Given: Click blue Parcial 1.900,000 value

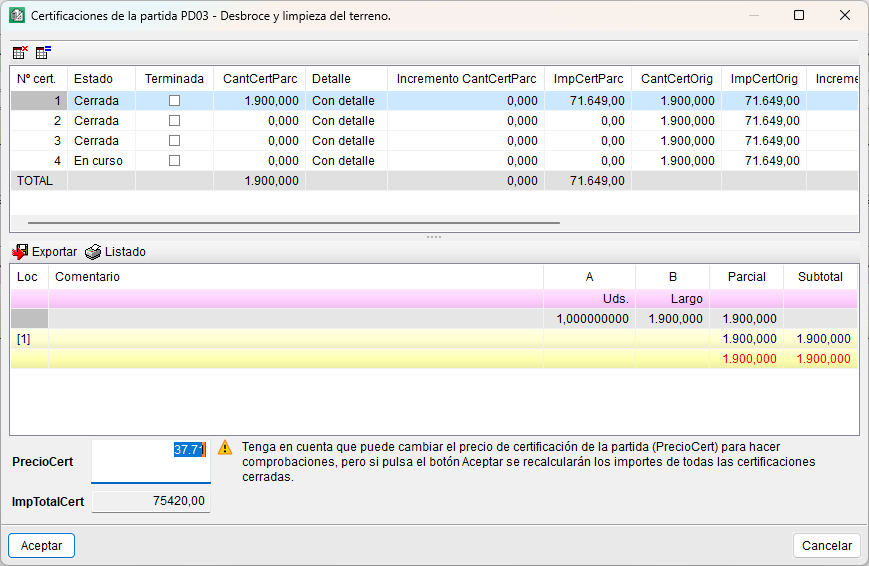Looking at the screenshot, I should 749,339.
